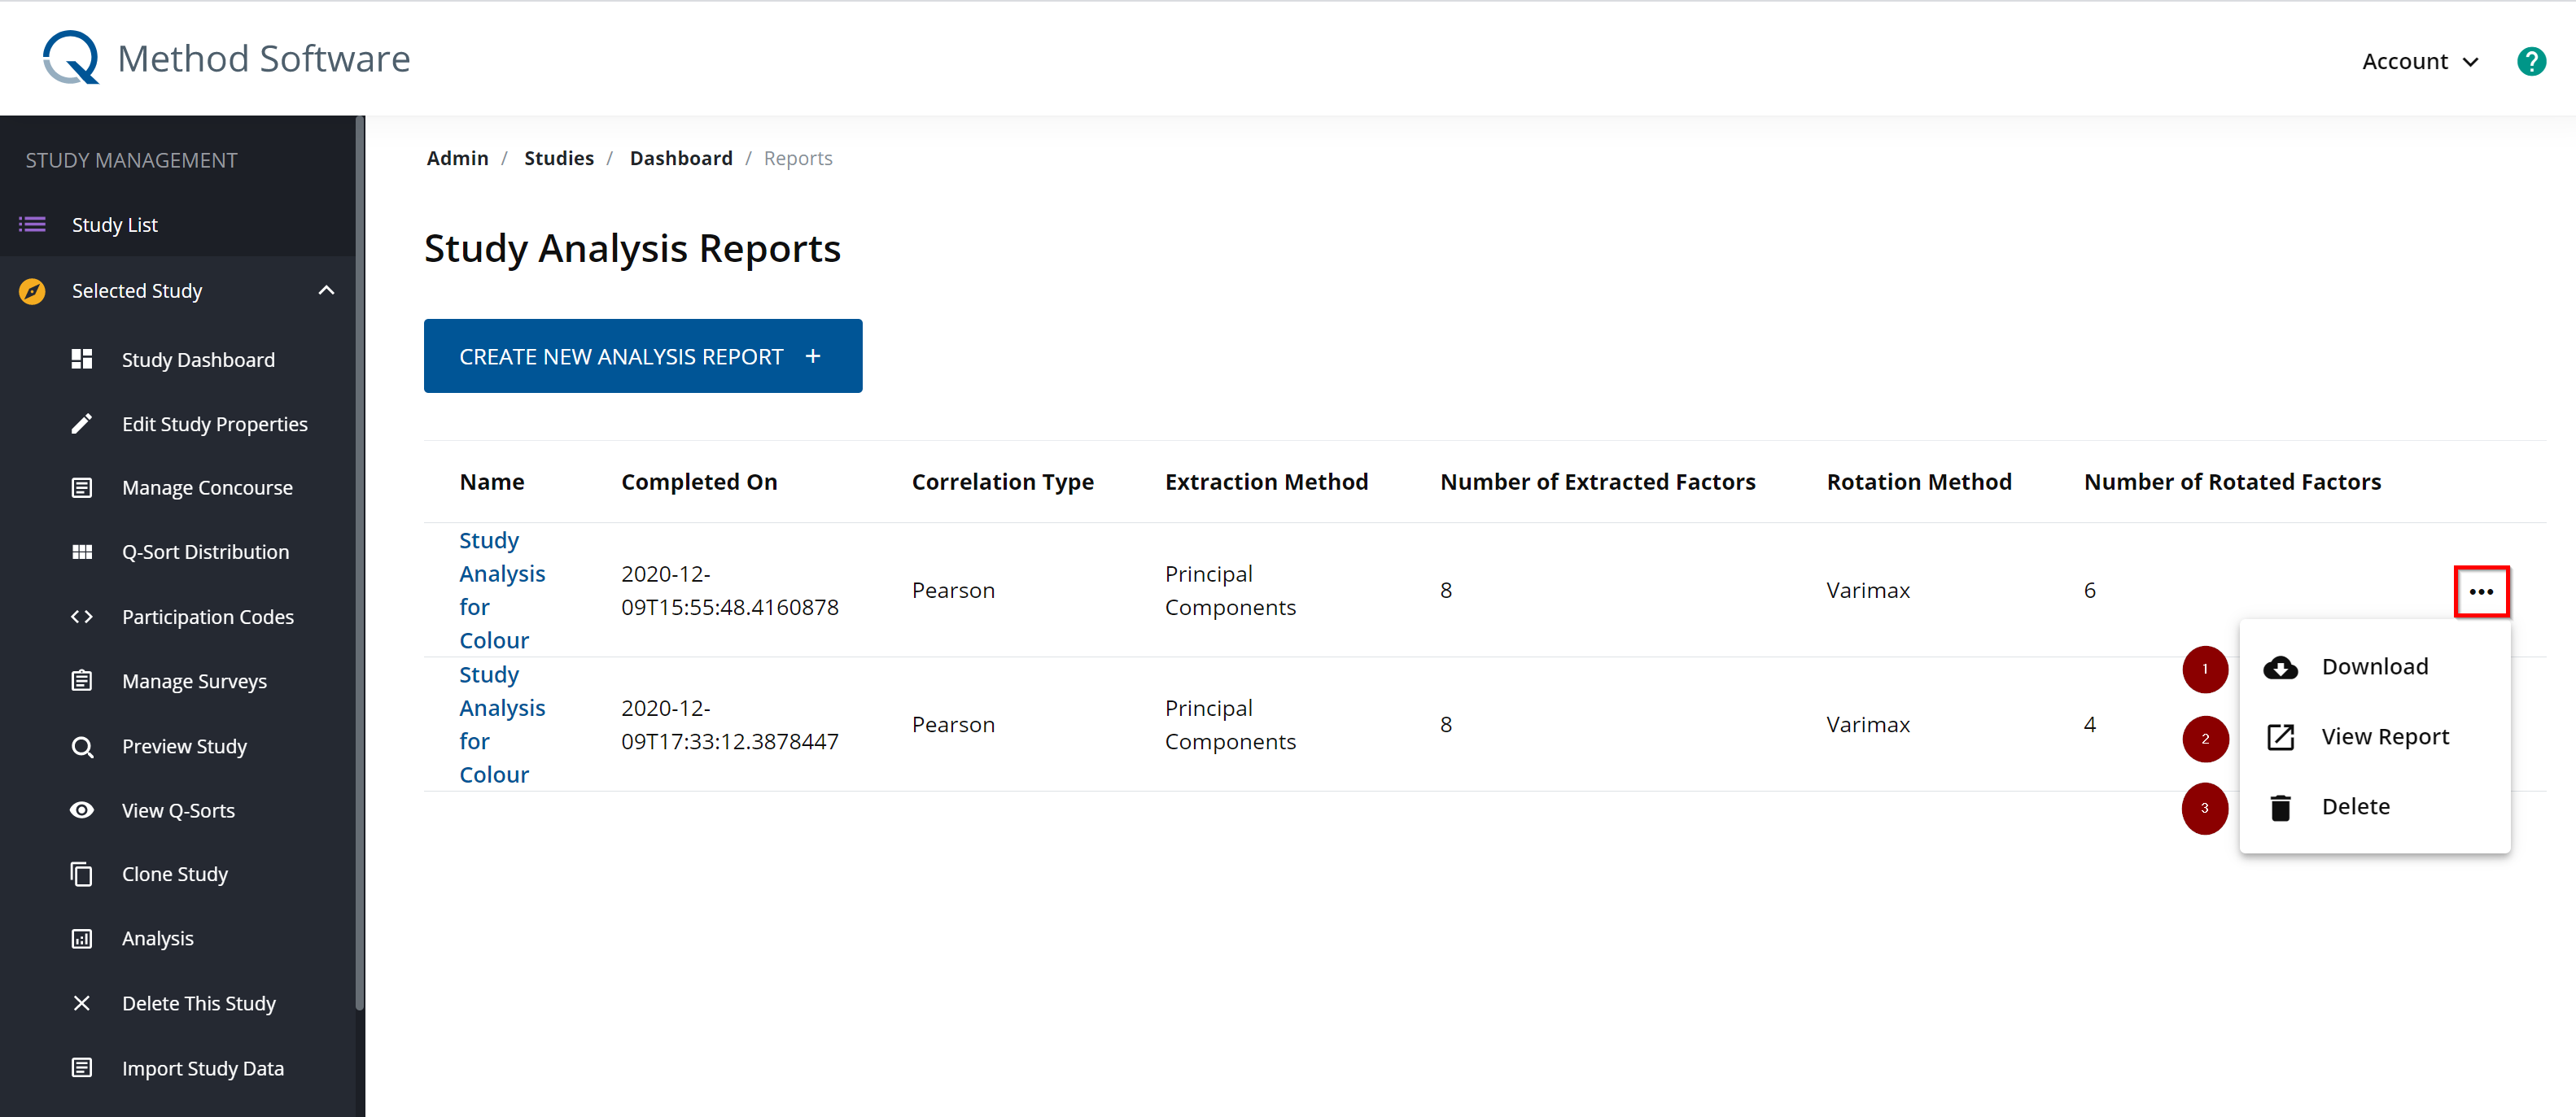Click the Study Dashboard grid icon

click(82, 358)
